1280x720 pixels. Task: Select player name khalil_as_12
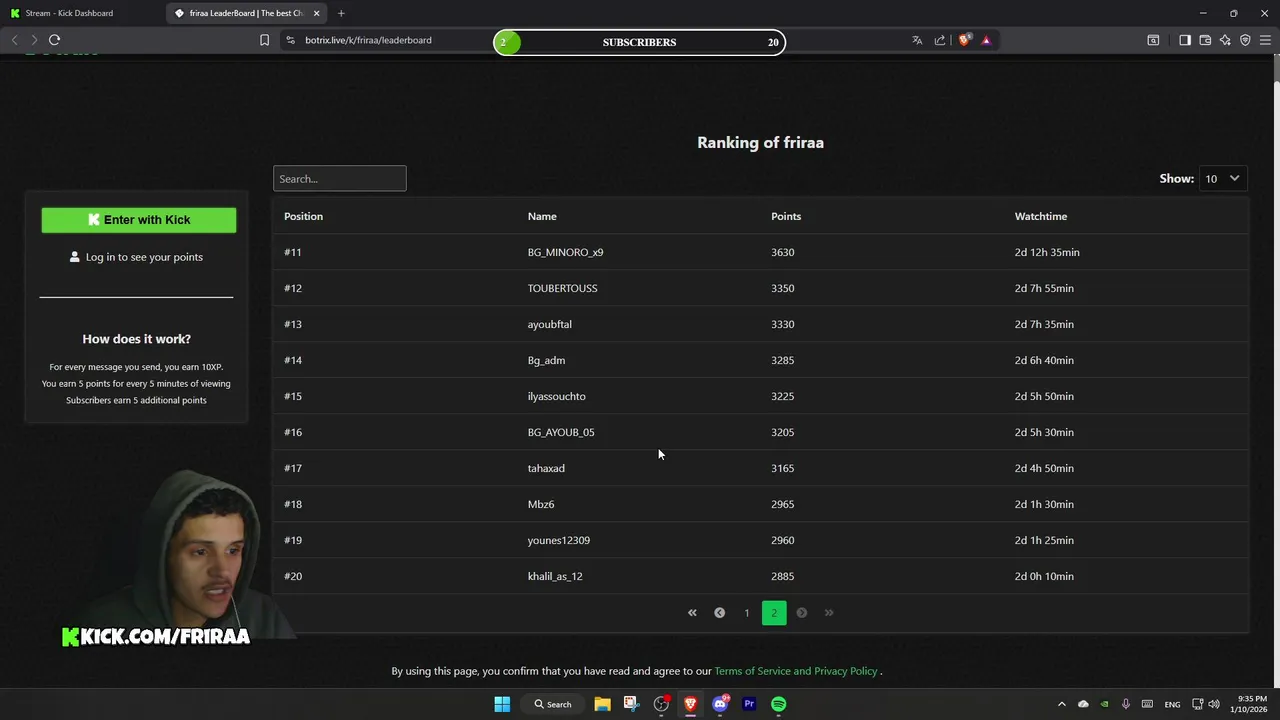click(x=555, y=576)
